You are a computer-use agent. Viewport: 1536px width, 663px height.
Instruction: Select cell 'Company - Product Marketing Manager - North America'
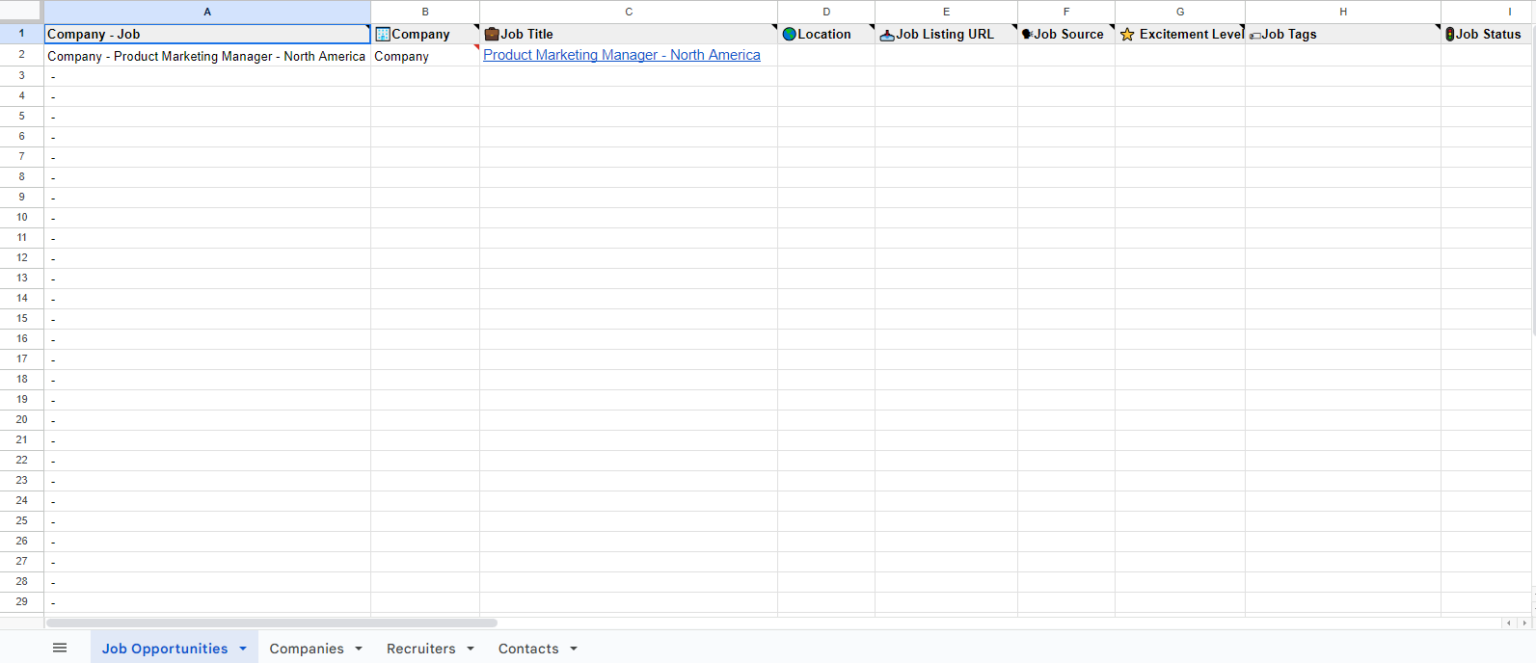207,56
